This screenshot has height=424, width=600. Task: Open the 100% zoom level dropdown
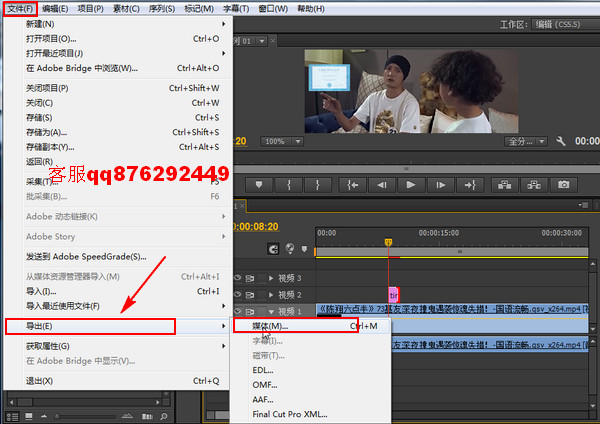[282, 142]
